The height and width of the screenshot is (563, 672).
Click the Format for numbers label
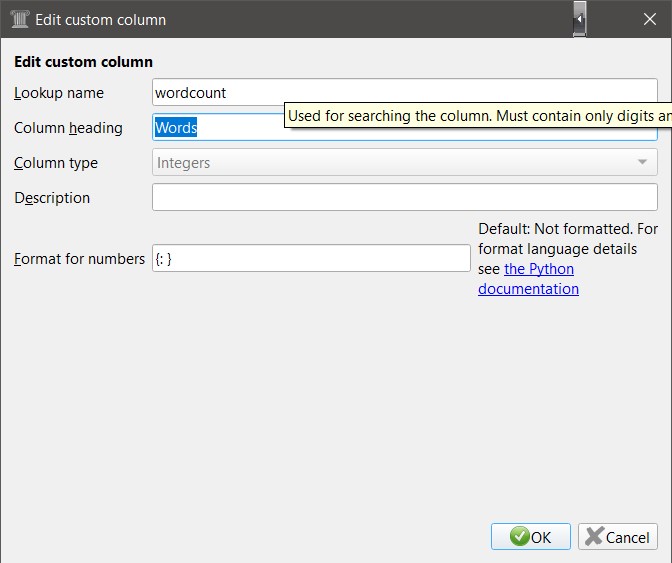tap(79, 259)
